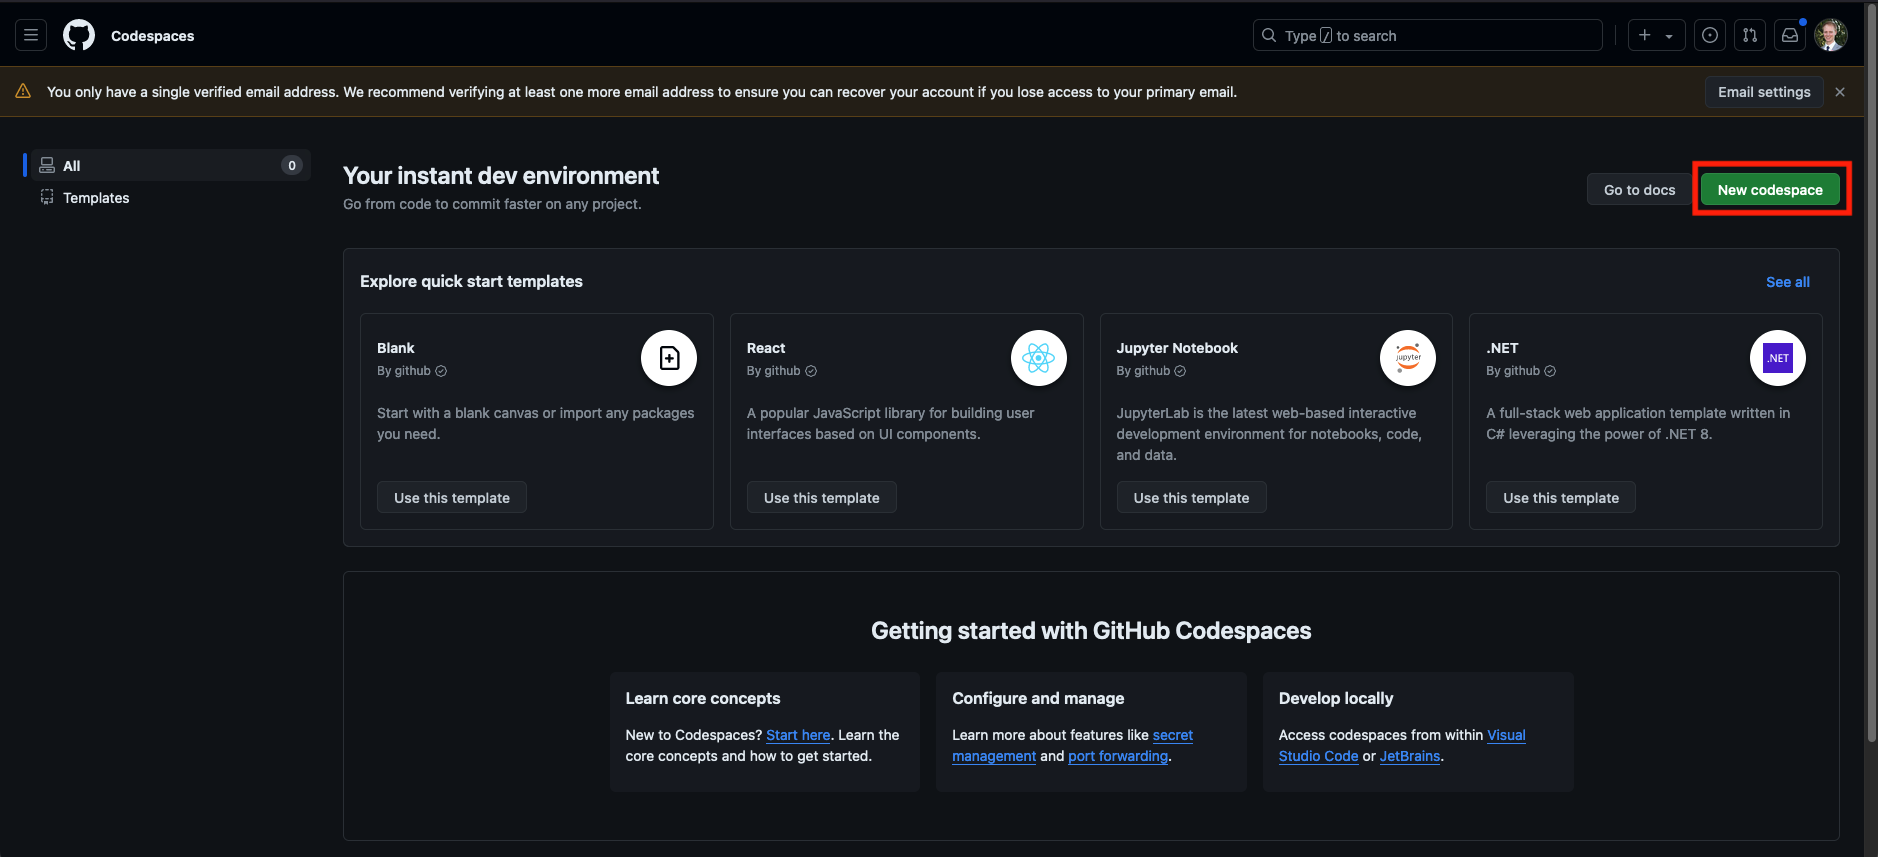Click the Go to docs button
Screen dimensions: 1878x857
pyautogui.click(x=1639, y=190)
